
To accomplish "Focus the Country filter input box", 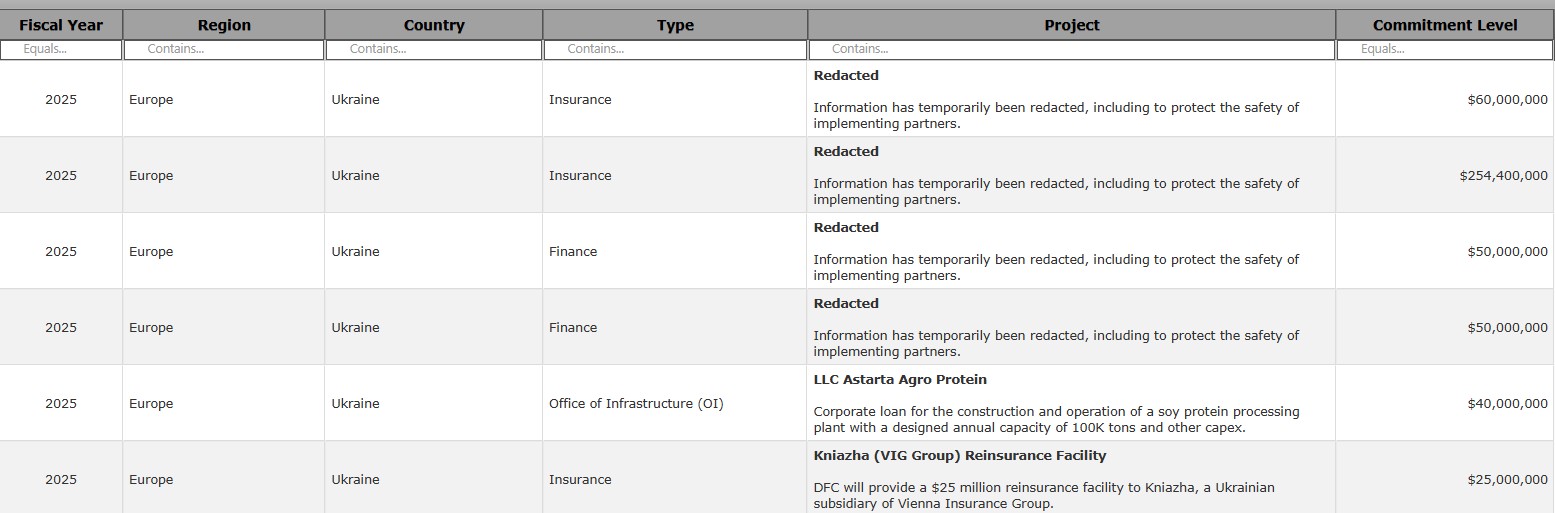I will [434, 49].
